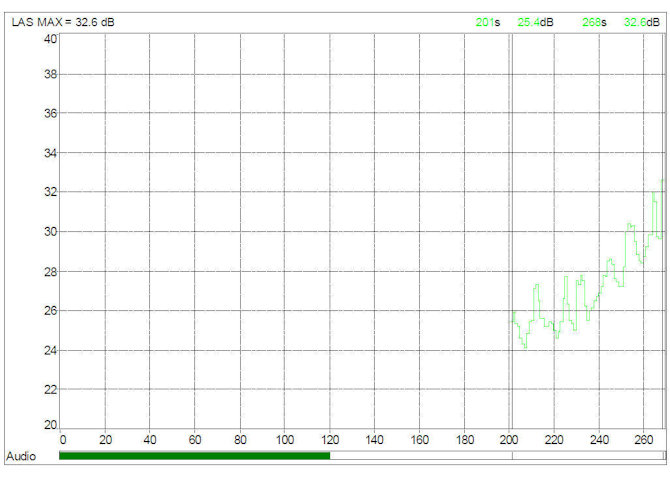
Task: Click the empty audio segment after 200
Action: (586, 456)
